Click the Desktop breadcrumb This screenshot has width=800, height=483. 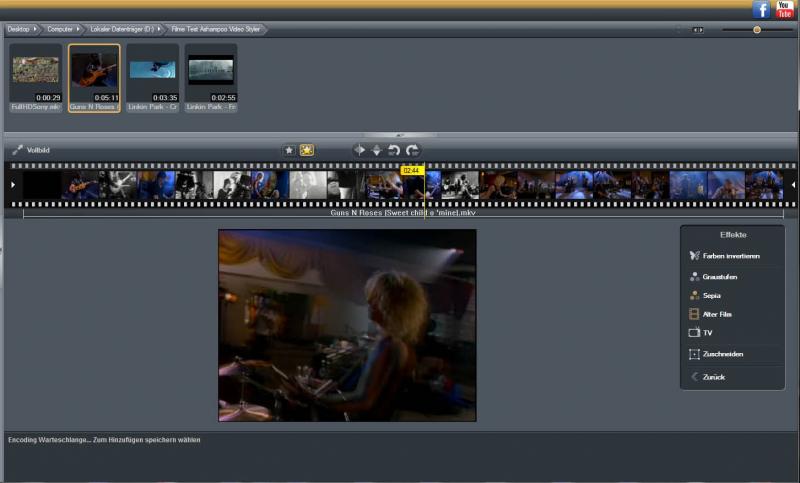click(x=18, y=29)
